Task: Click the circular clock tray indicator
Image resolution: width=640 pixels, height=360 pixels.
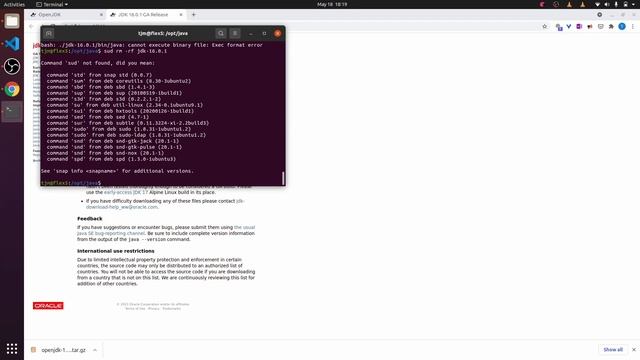Action: (556, 4)
